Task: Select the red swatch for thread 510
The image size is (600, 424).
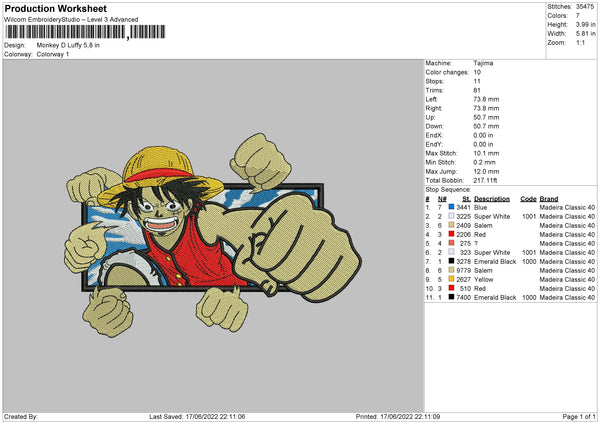Action: (452, 288)
